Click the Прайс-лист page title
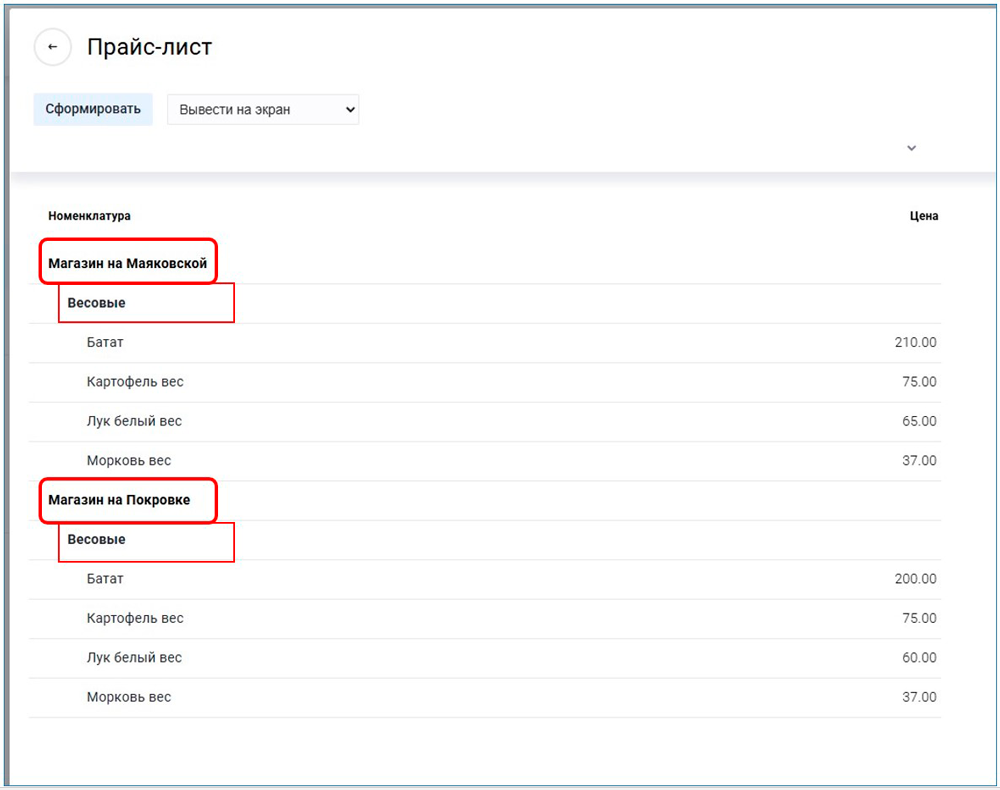The image size is (1000, 790). tap(149, 47)
